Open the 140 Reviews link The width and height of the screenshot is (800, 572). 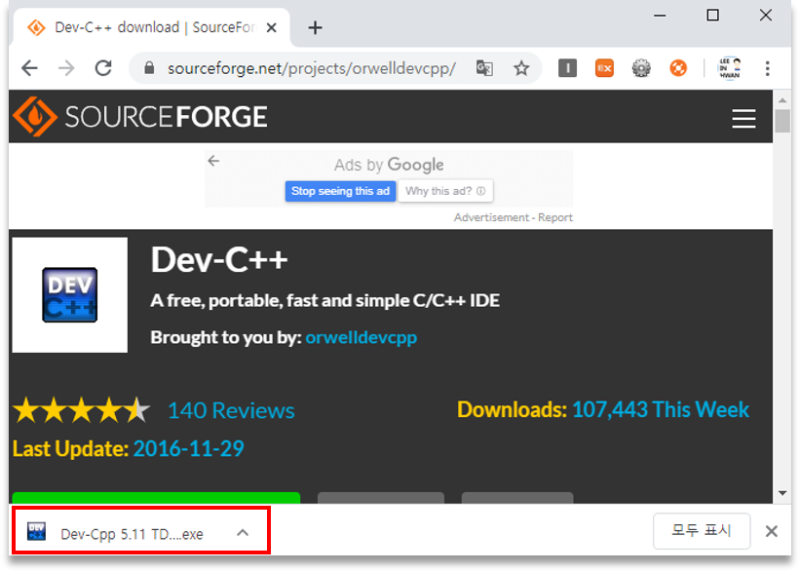(x=231, y=411)
